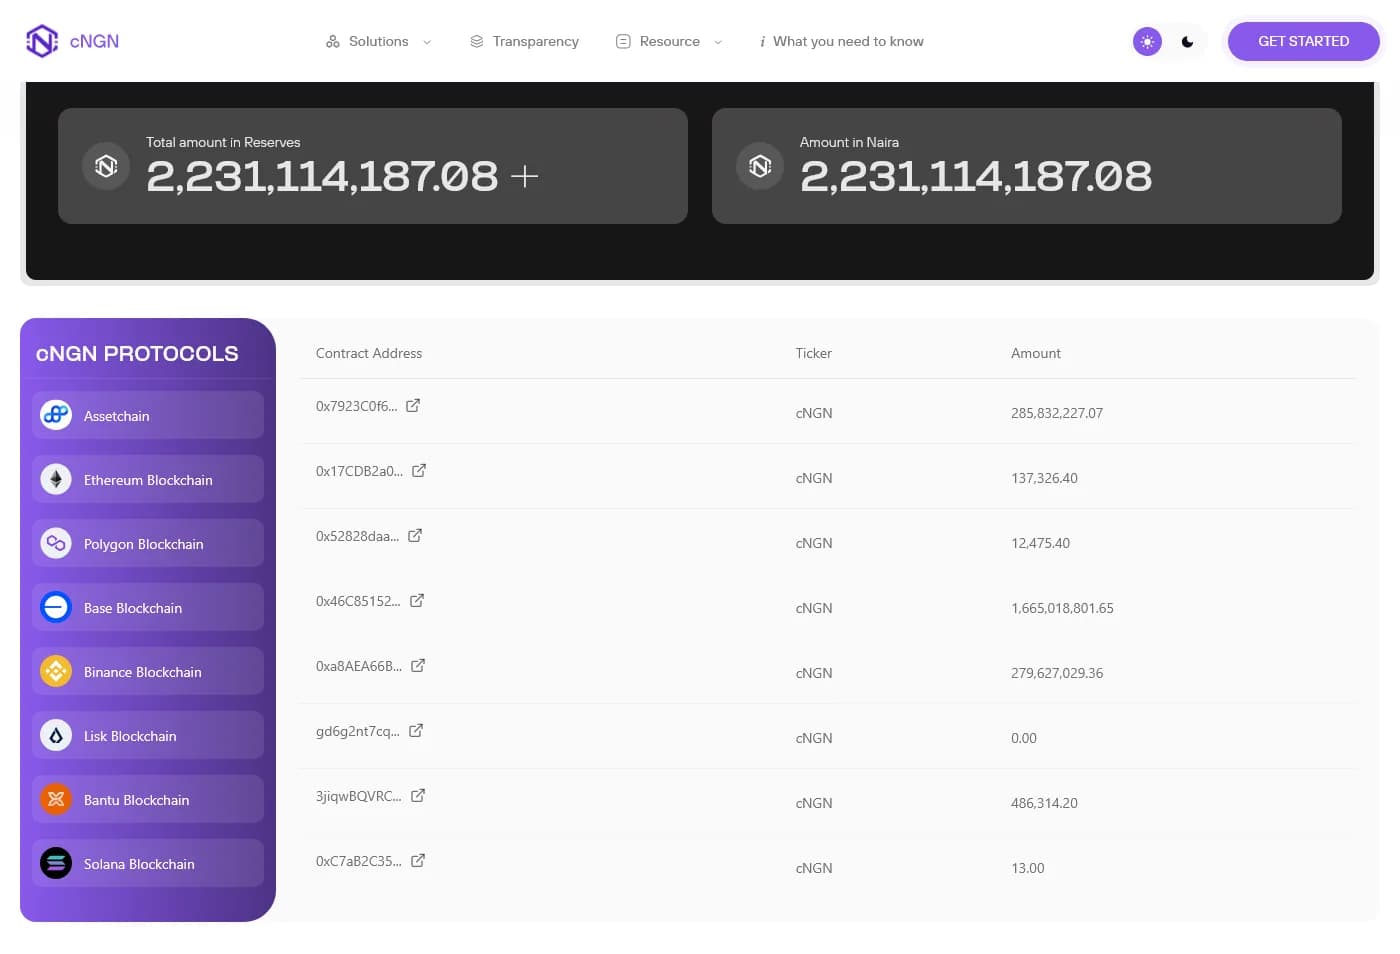Click the Polygon logo icon
Viewport: 1400px width, 954px height.
tap(56, 543)
